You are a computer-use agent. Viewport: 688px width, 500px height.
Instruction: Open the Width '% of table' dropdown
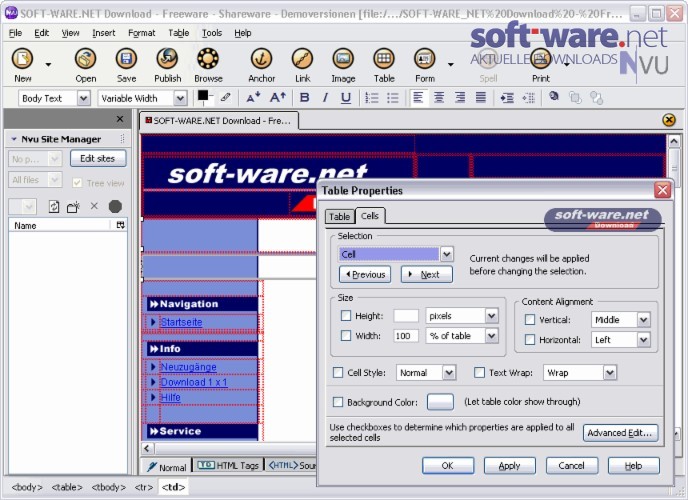(462, 336)
